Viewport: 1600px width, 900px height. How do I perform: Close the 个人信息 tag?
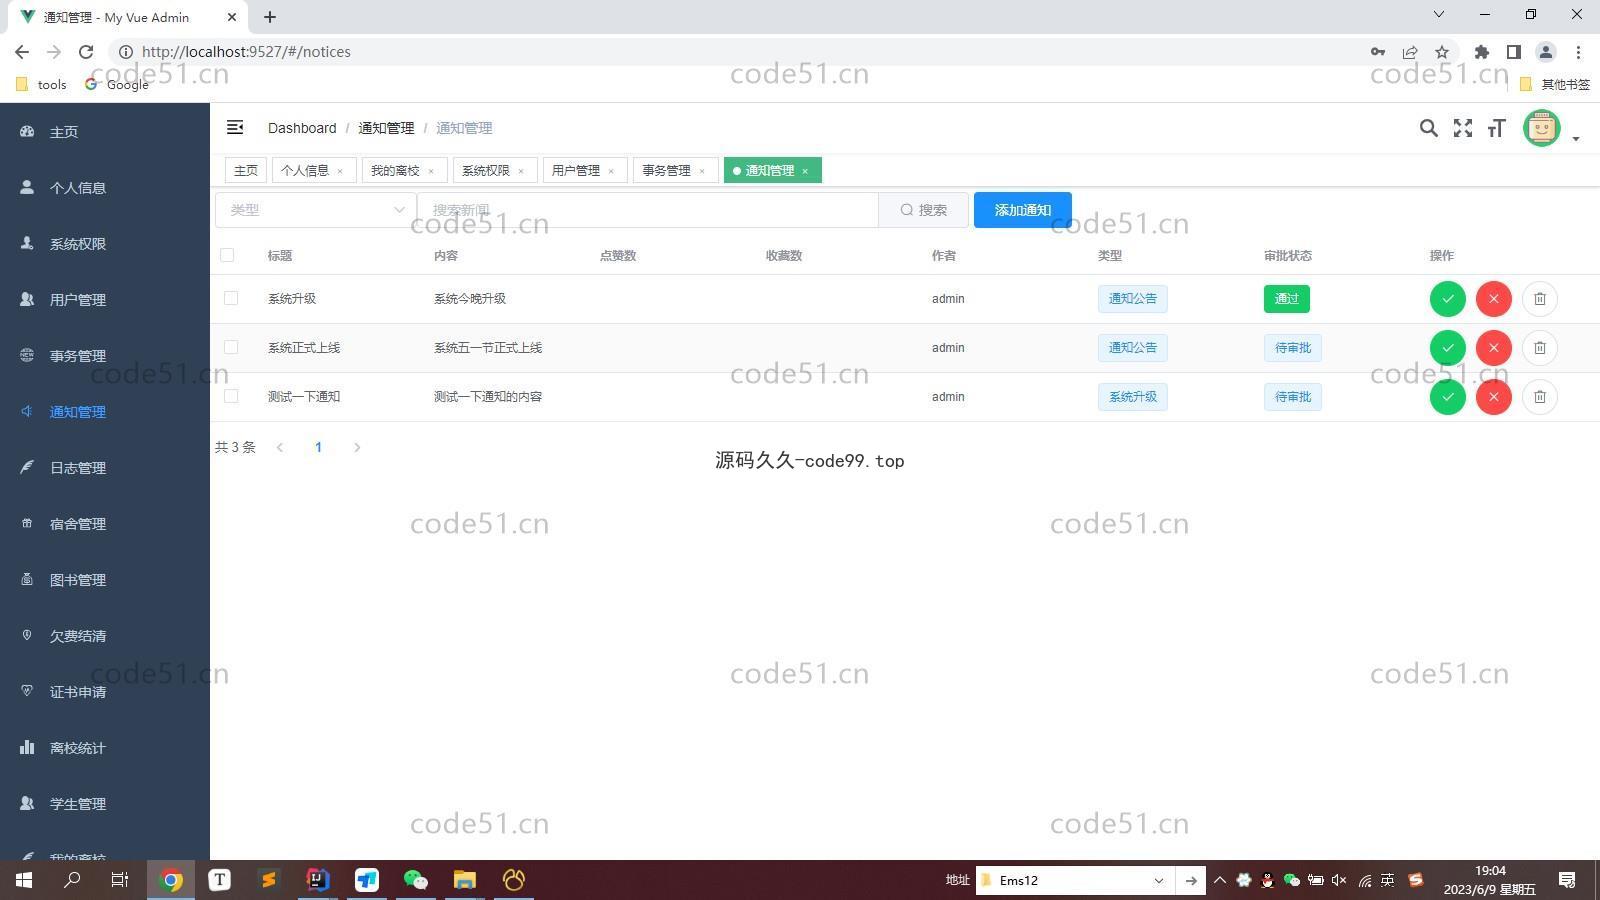pyautogui.click(x=340, y=171)
